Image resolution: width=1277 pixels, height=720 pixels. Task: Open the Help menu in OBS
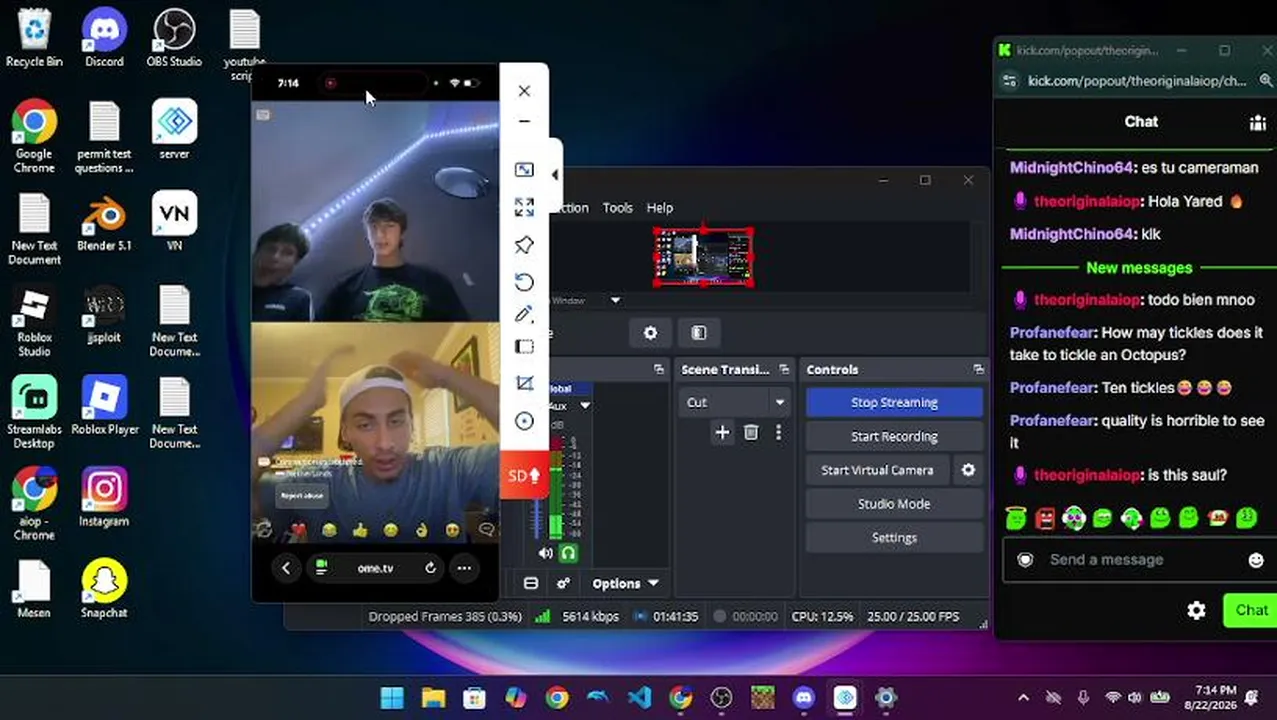(660, 208)
